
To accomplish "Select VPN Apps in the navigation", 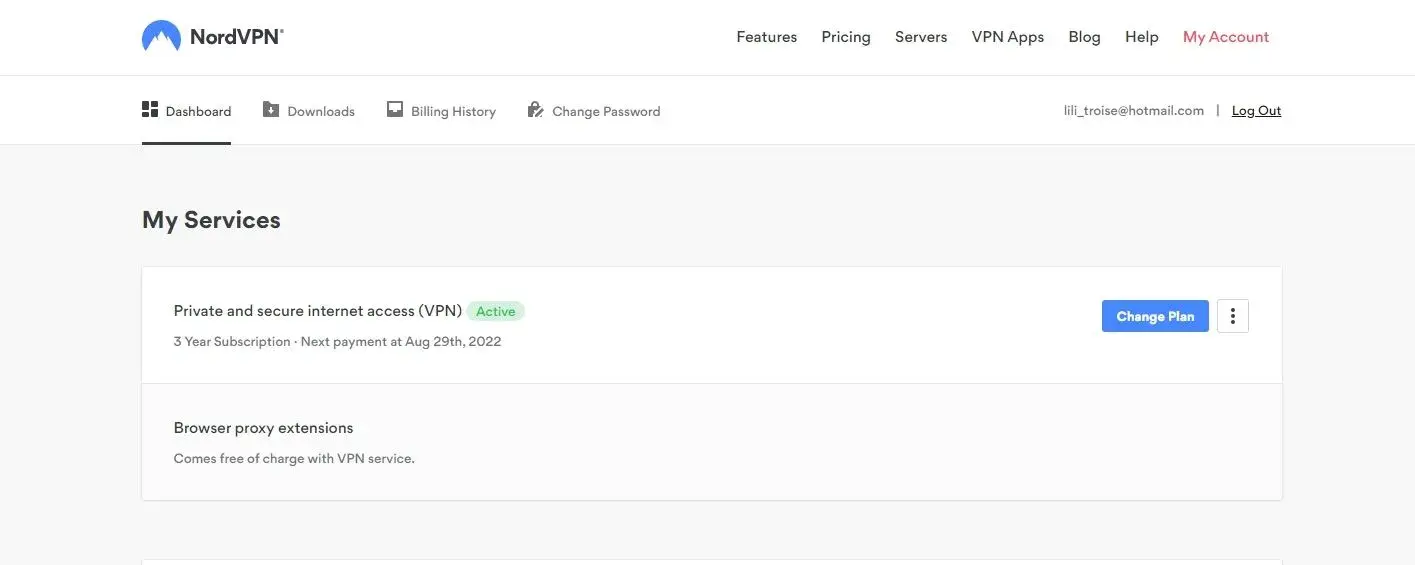I will click(1008, 37).
